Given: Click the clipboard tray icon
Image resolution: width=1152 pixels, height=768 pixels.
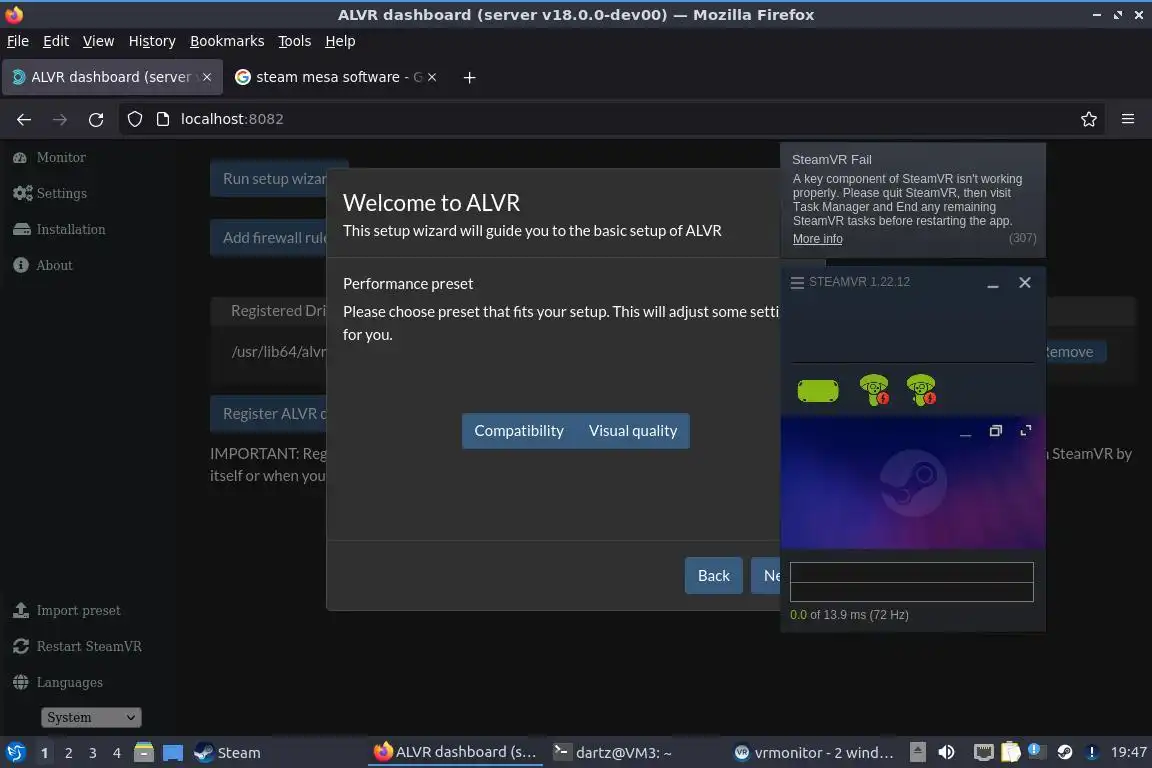Looking at the screenshot, I should coord(1011,752).
